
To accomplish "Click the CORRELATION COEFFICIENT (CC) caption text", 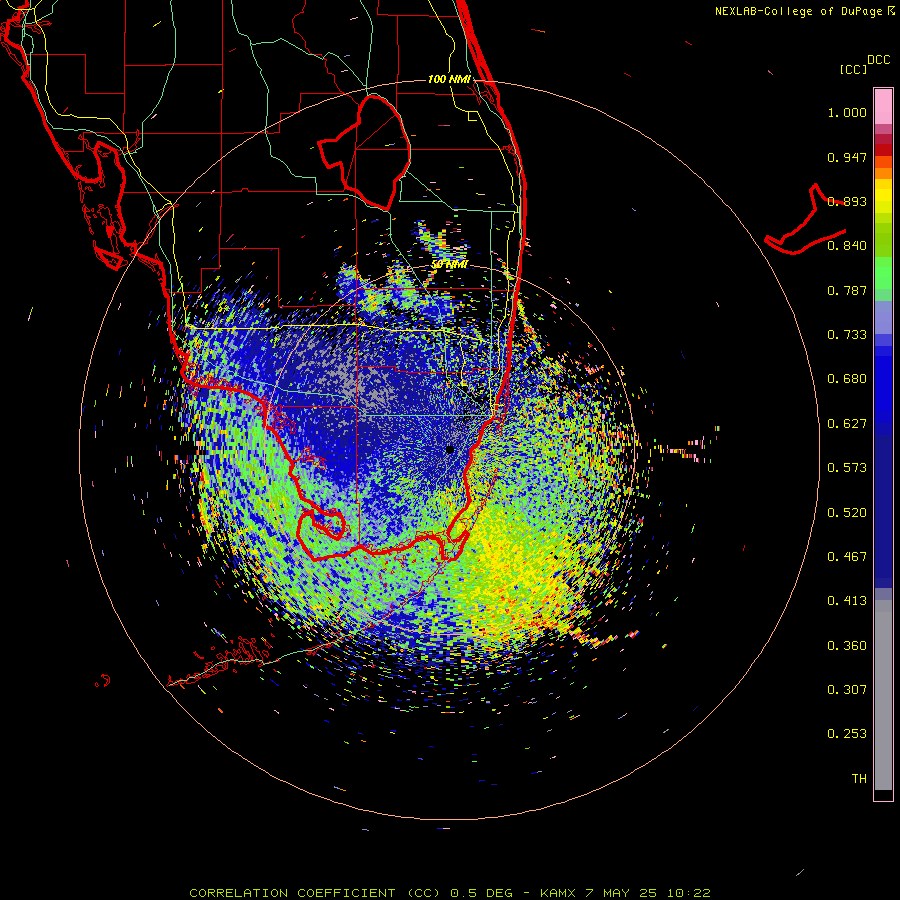I will [315, 893].
